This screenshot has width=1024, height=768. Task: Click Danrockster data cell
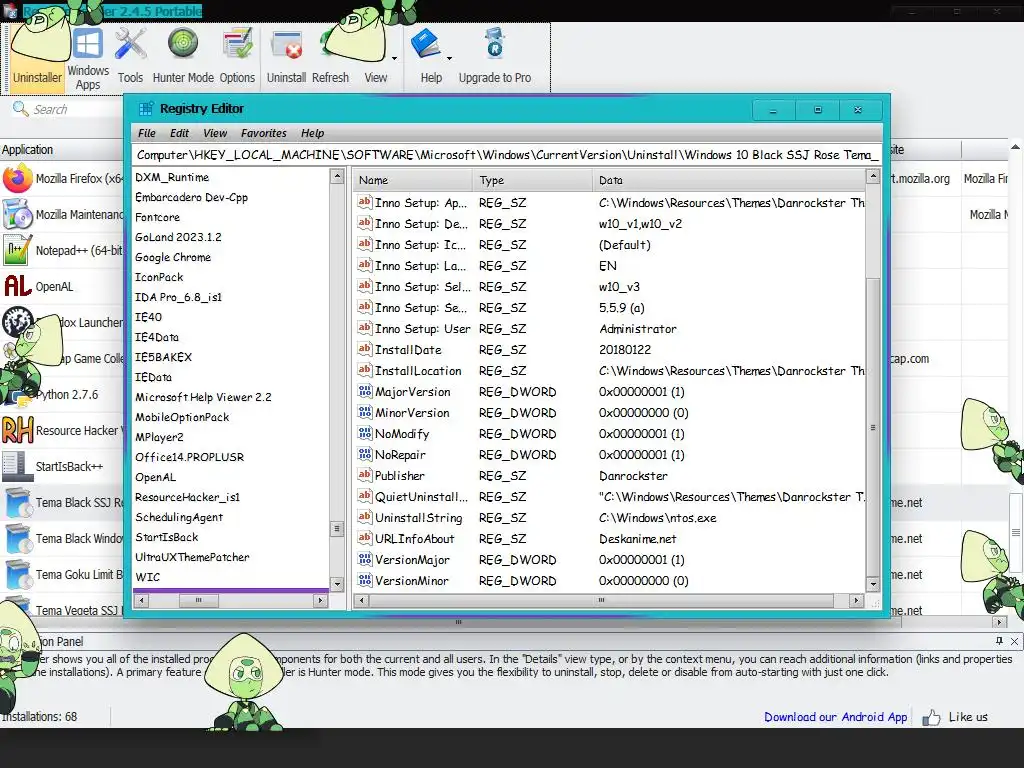tap(633, 476)
